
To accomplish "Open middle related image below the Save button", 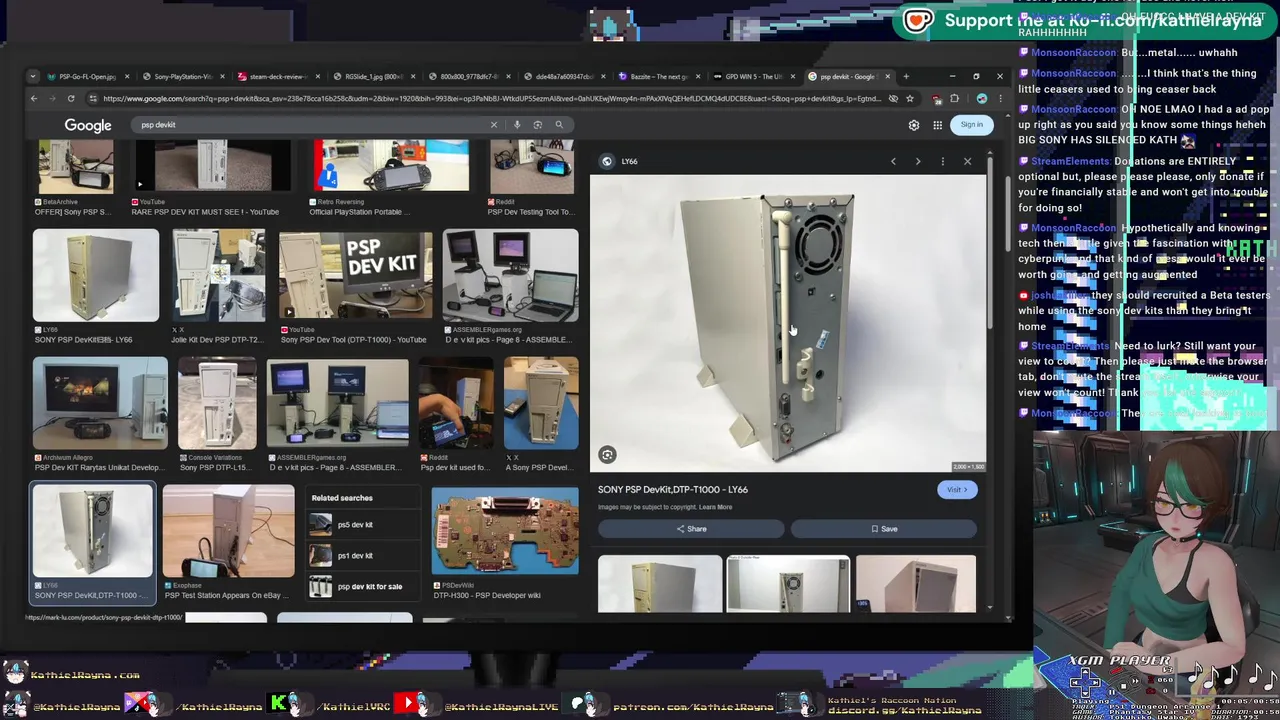I will (788, 583).
